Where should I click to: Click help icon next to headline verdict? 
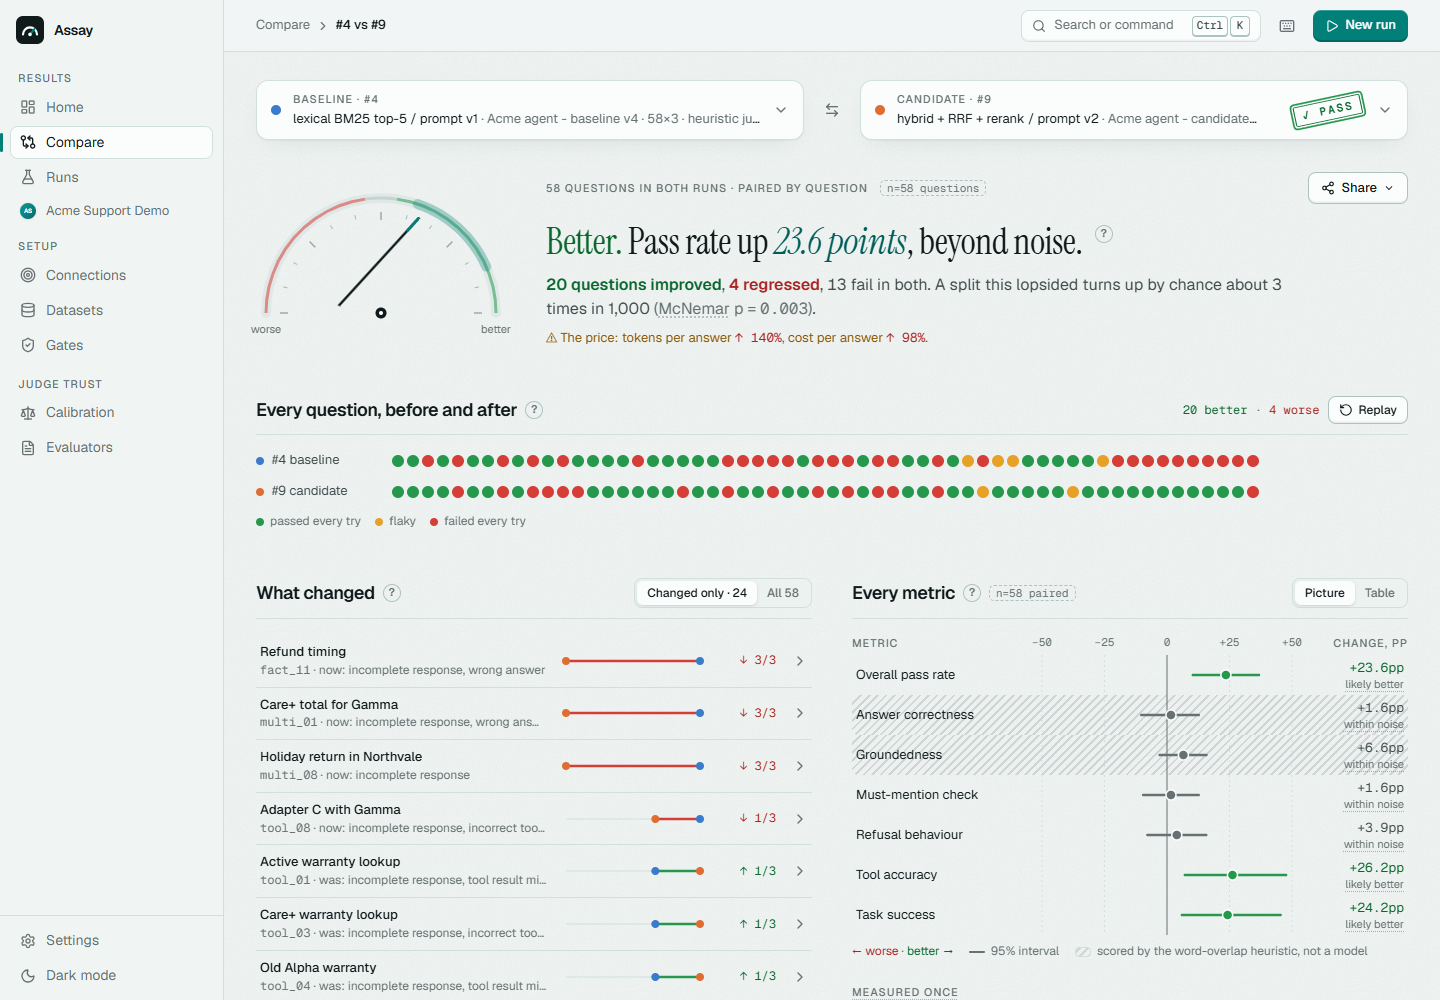[x=1104, y=234]
